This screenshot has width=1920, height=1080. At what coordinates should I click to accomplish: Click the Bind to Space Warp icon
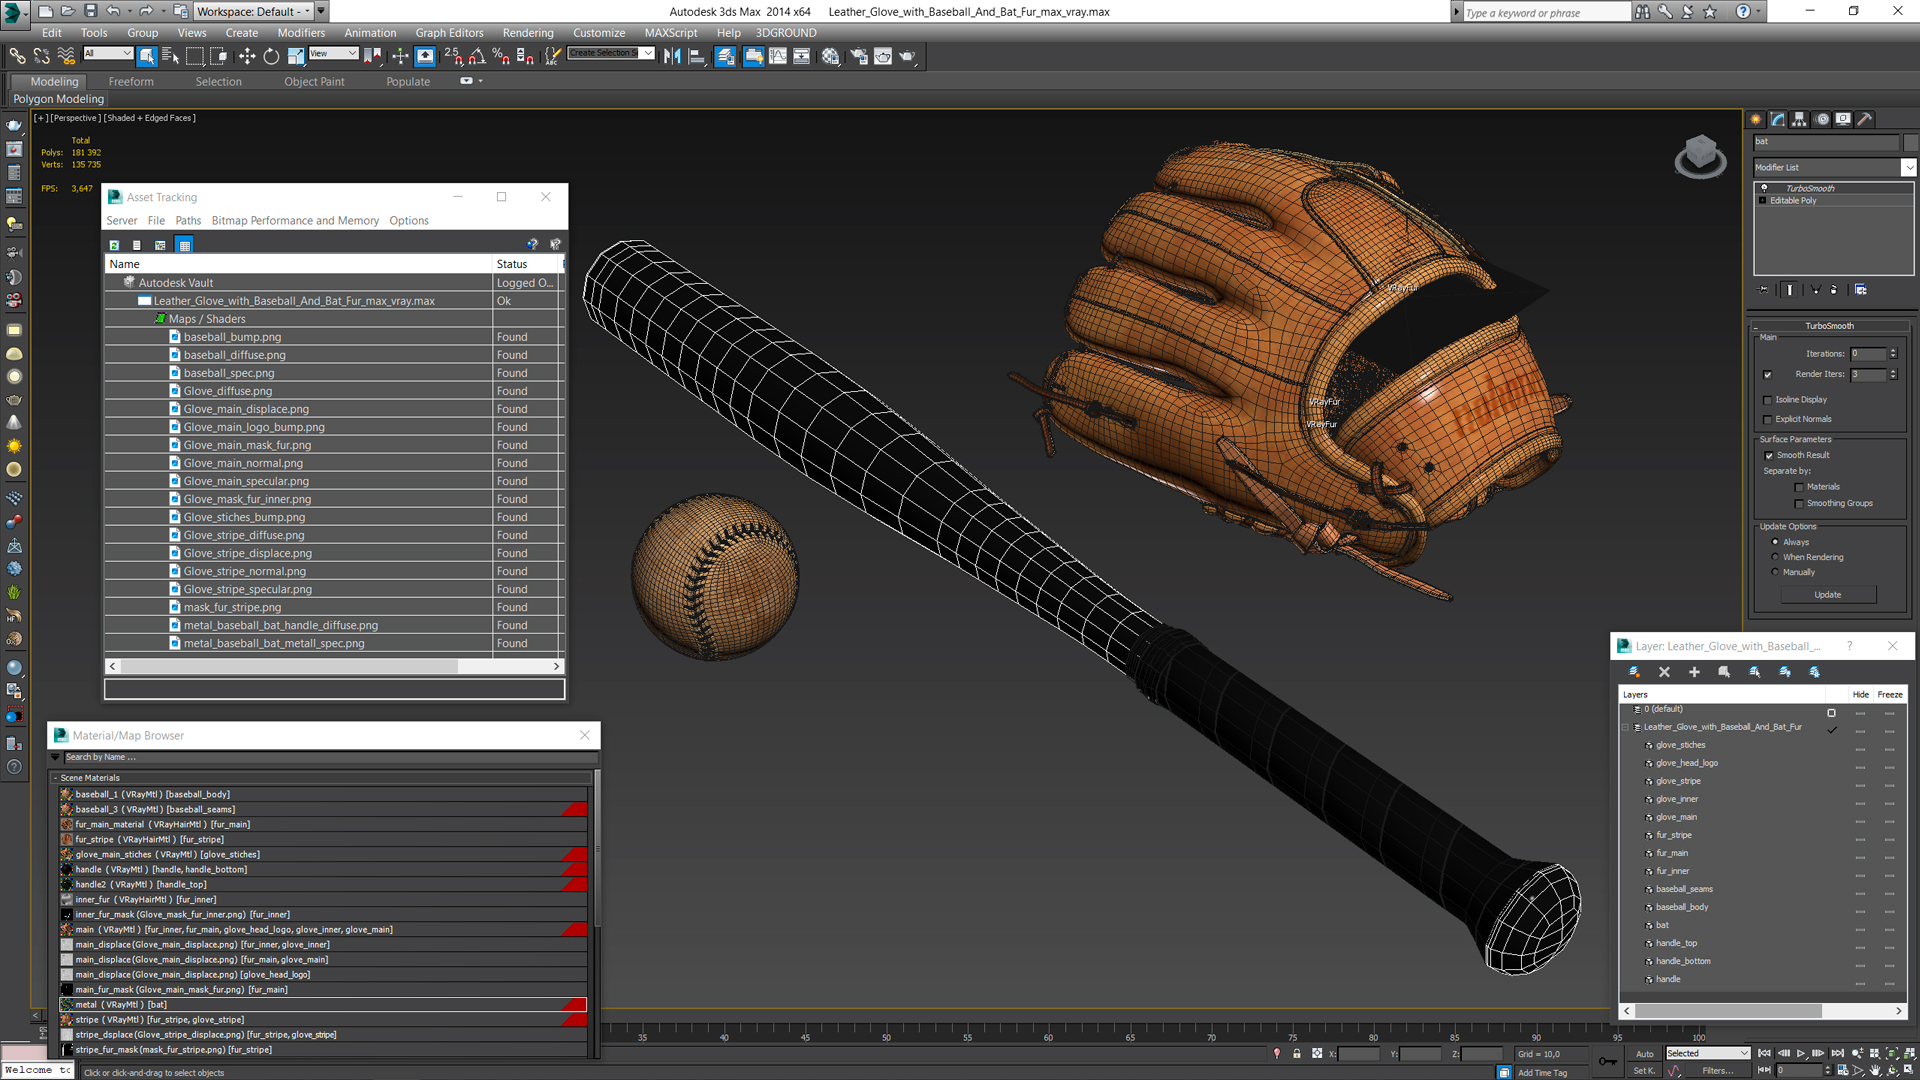pos(66,56)
